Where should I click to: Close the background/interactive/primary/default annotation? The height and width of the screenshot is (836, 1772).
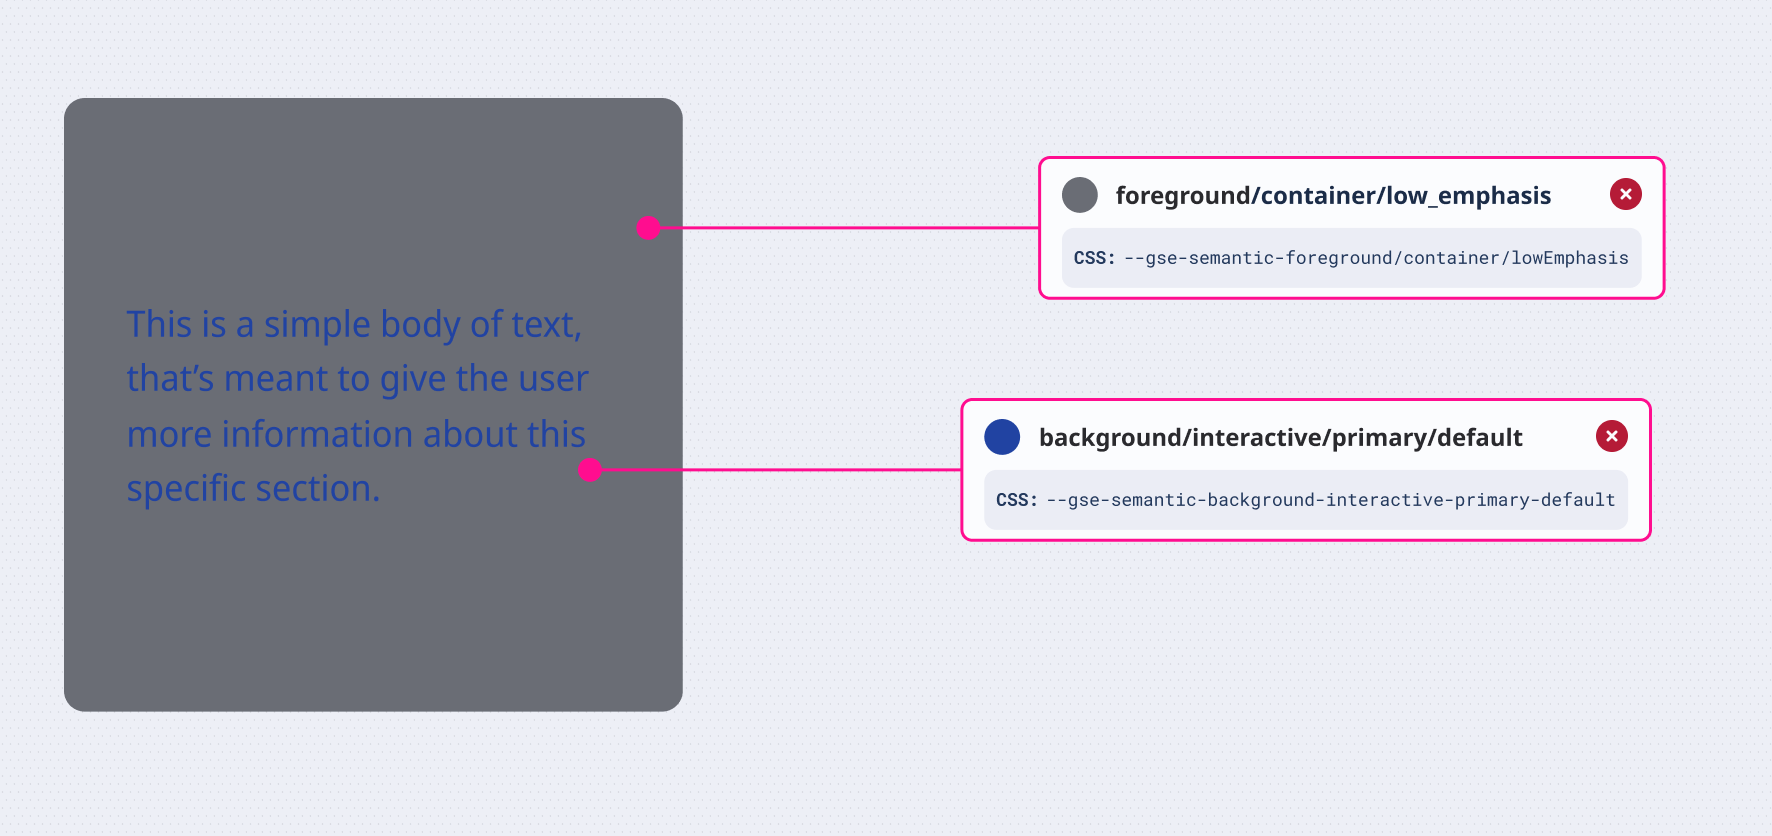[x=1611, y=436]
